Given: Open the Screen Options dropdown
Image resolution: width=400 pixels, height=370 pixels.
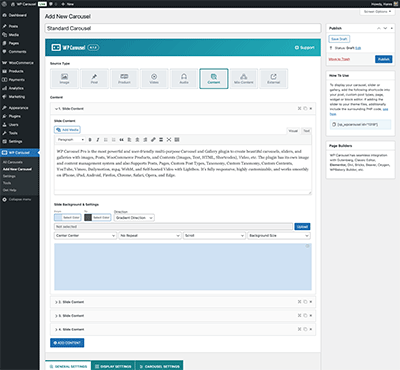Looking at the screenshot, I should click(377, 12).
